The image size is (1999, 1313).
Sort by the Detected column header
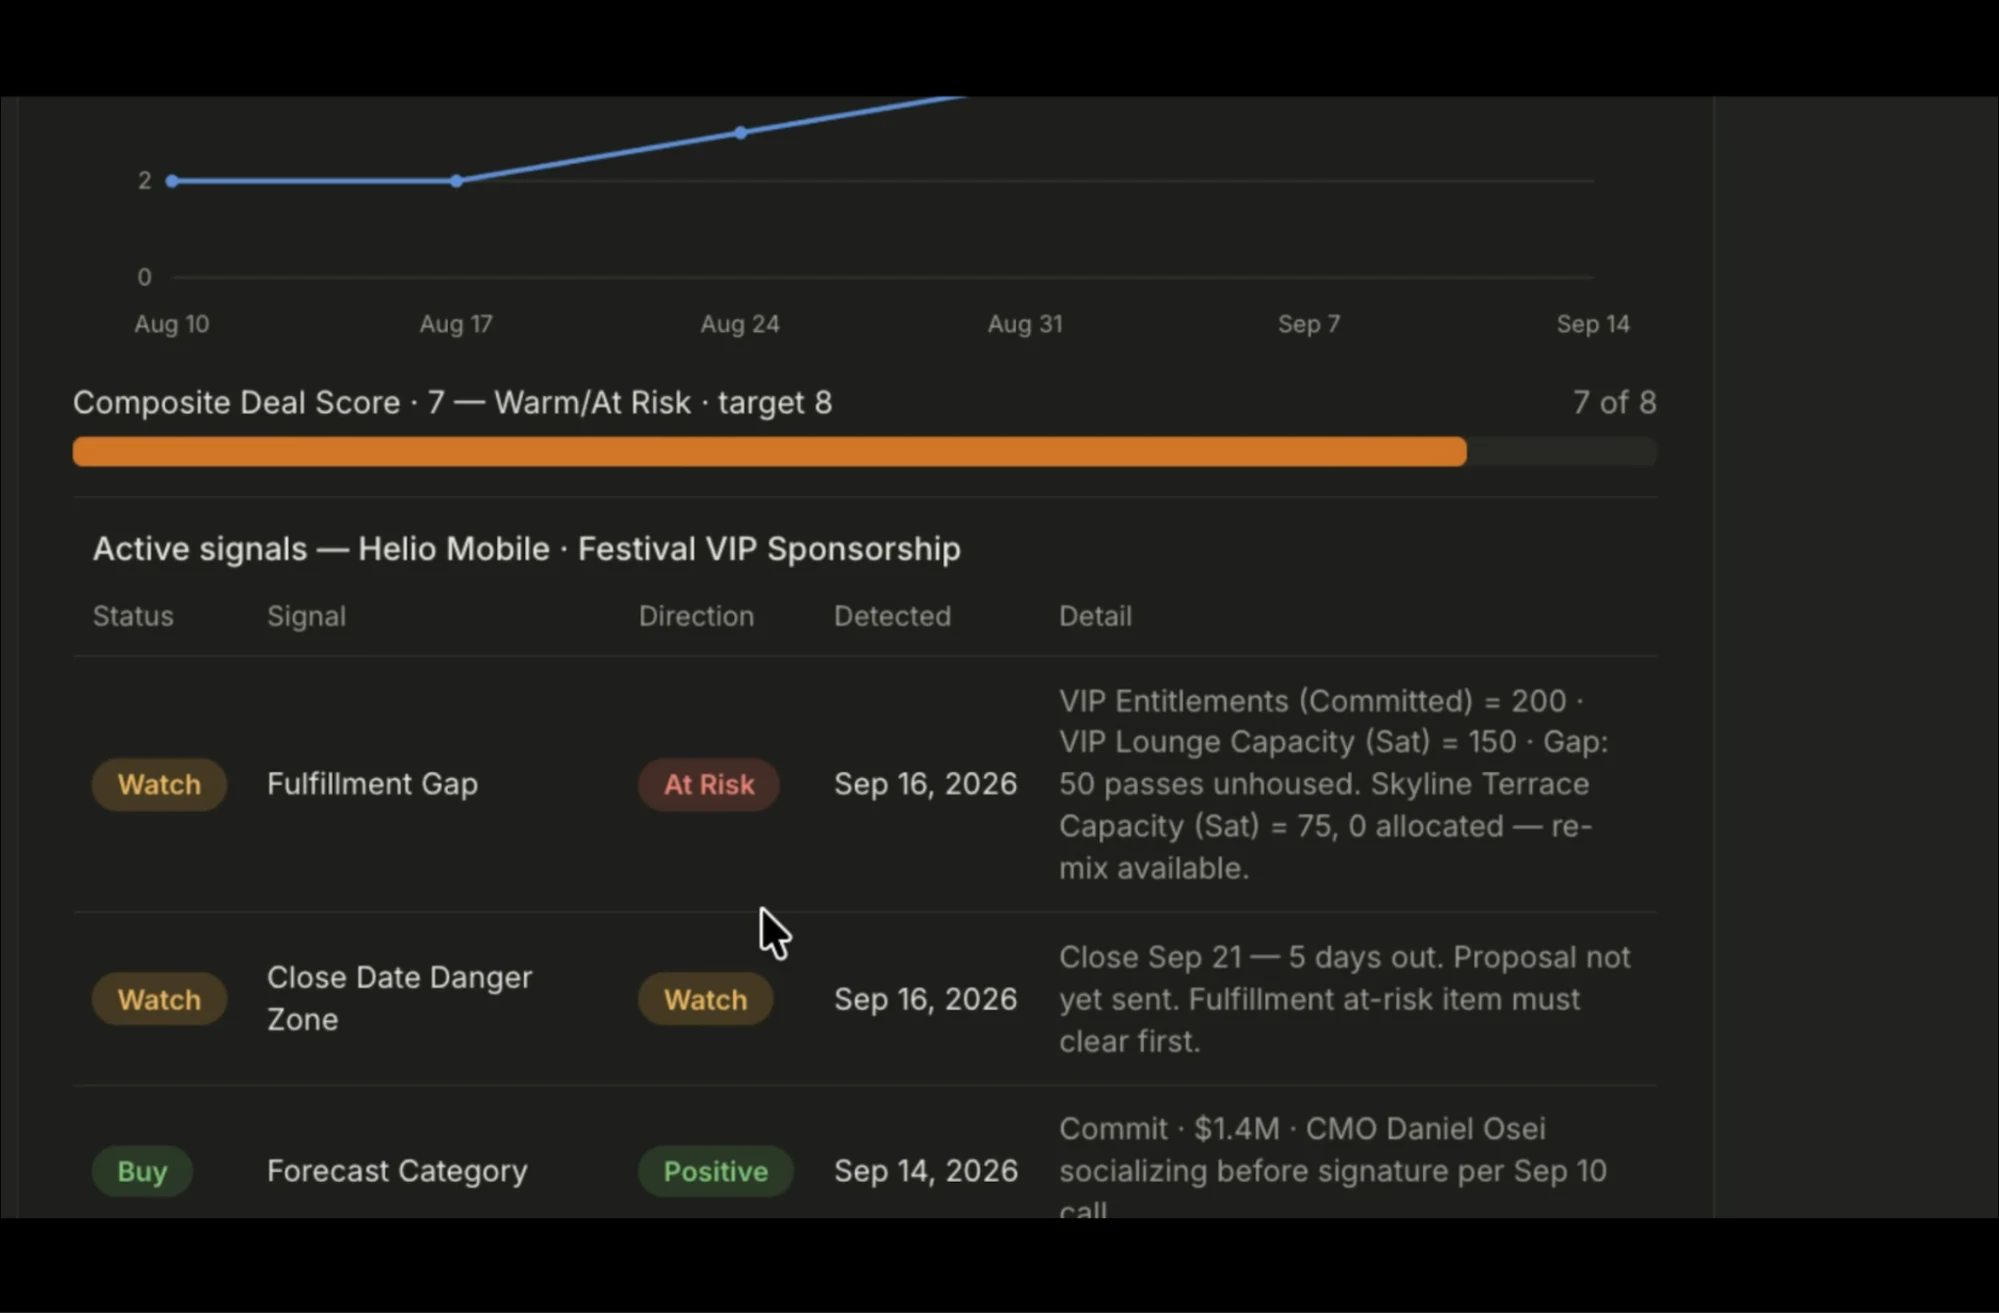pos(892,616)
